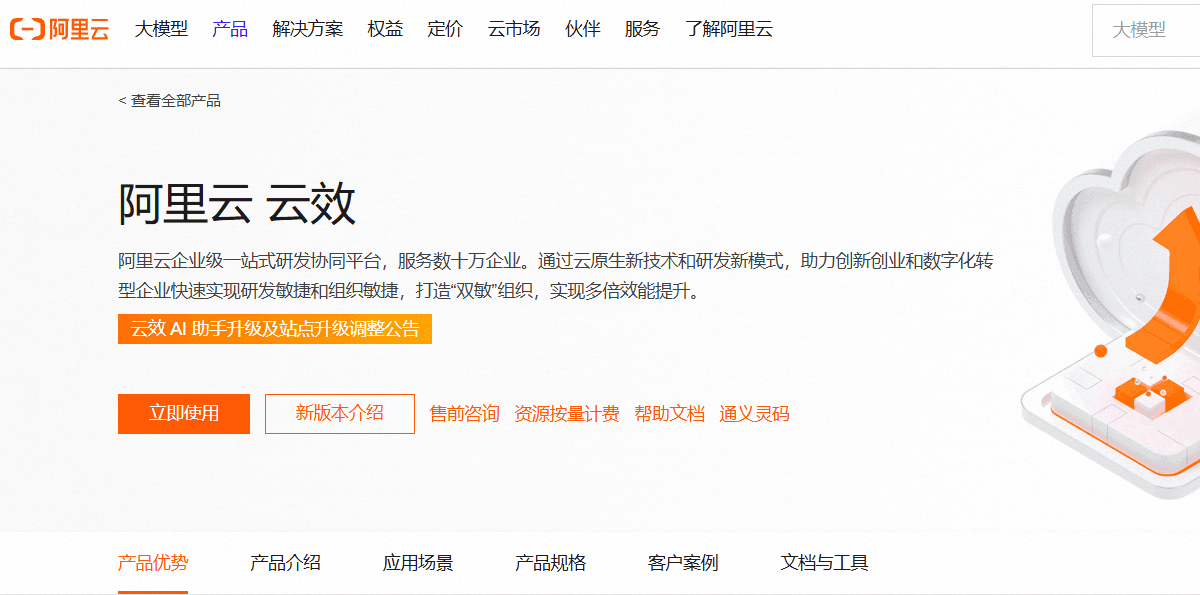Open the 伙伴 nav item
This screenshot has width=1200, height=595.
pyautogui.click(x=583, y=29)
